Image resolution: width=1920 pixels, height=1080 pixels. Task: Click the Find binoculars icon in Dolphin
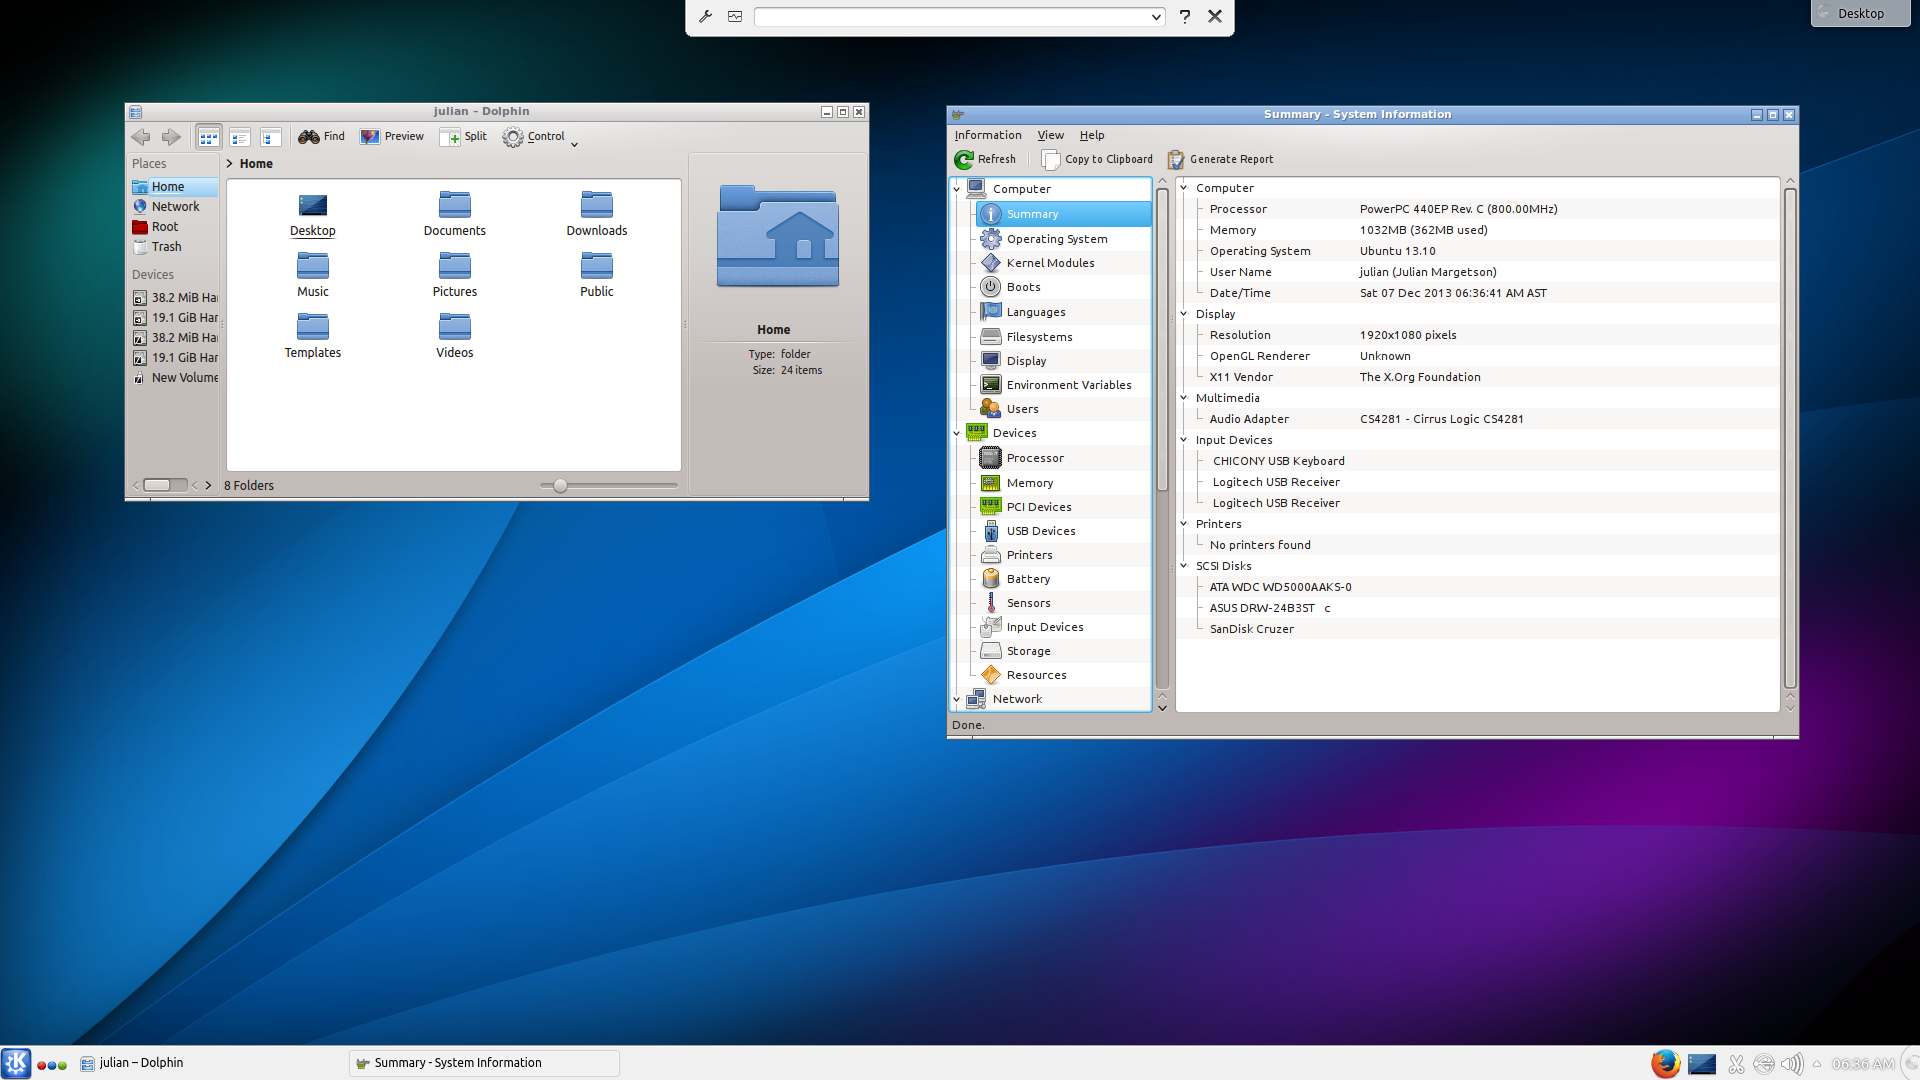(x=309, y=137)
